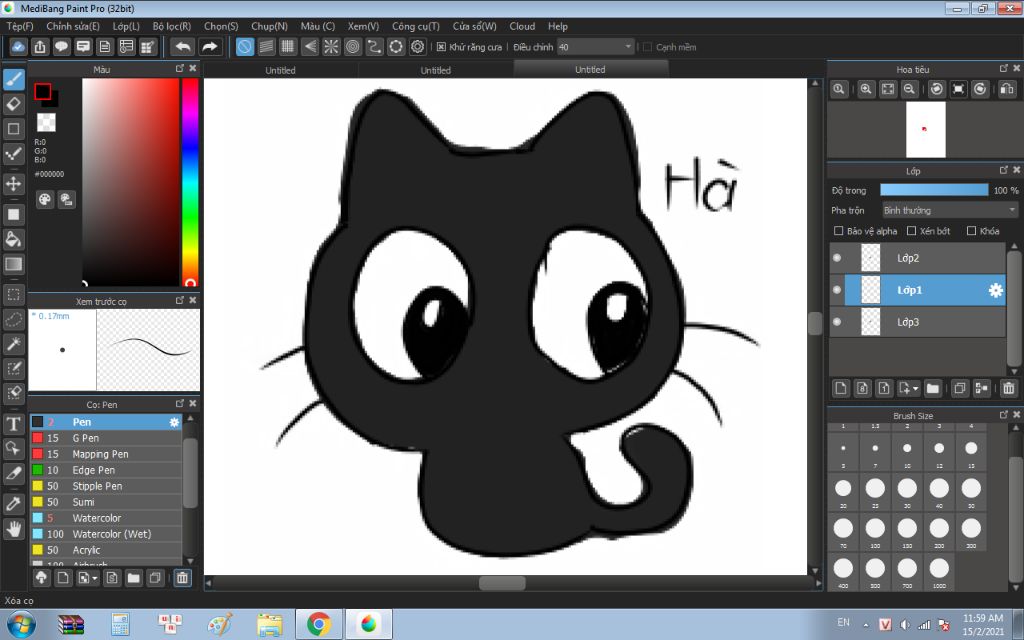Hide the Lớp3 layer
This screenshot has width=1024, height=640.
coord(837,322)
